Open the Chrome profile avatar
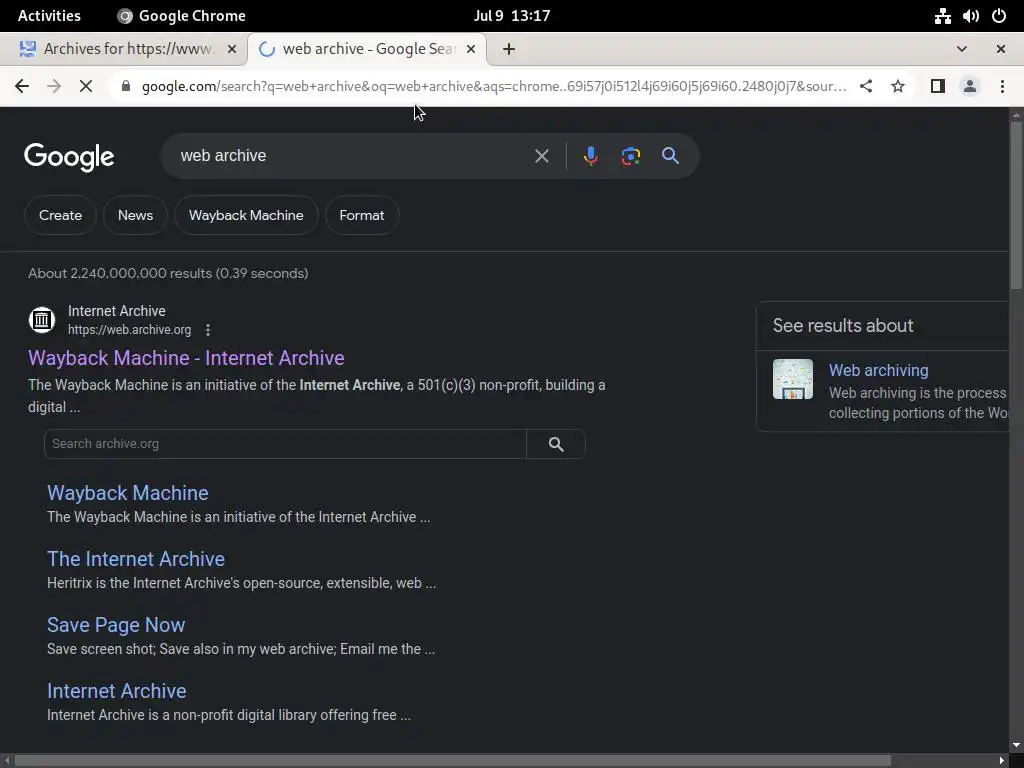Viewport: 1024px width, 768px height. [x=970, y=86]
